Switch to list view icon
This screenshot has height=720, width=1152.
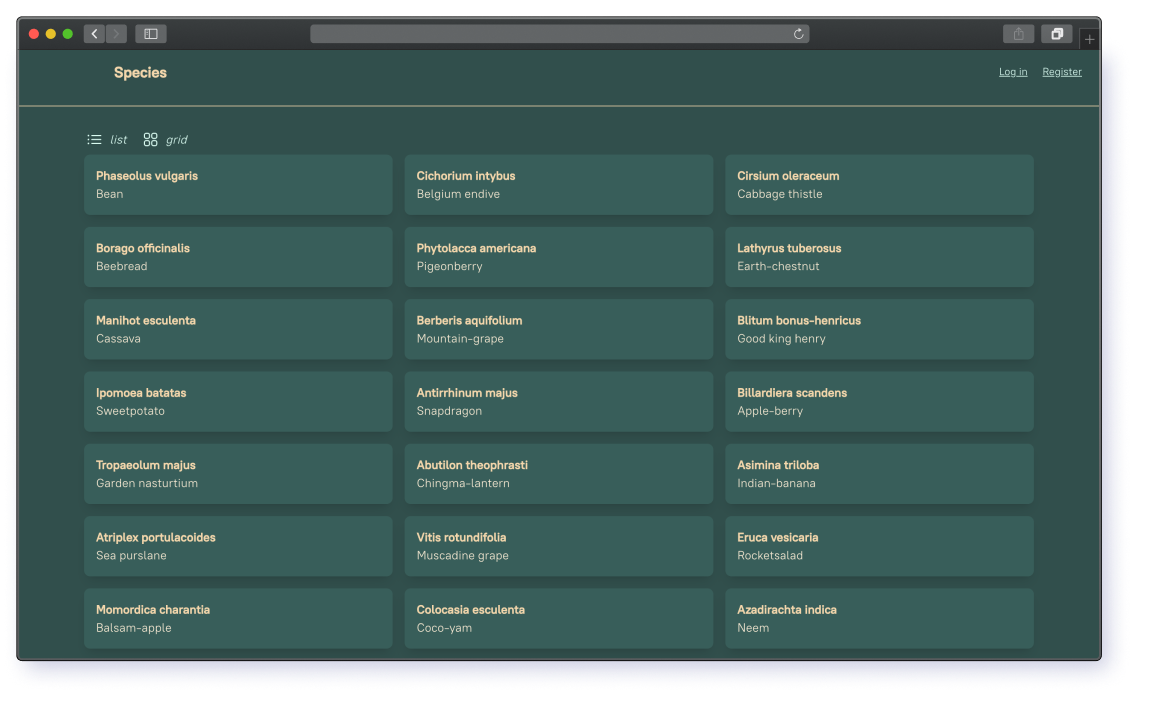(x=94, y=140)
